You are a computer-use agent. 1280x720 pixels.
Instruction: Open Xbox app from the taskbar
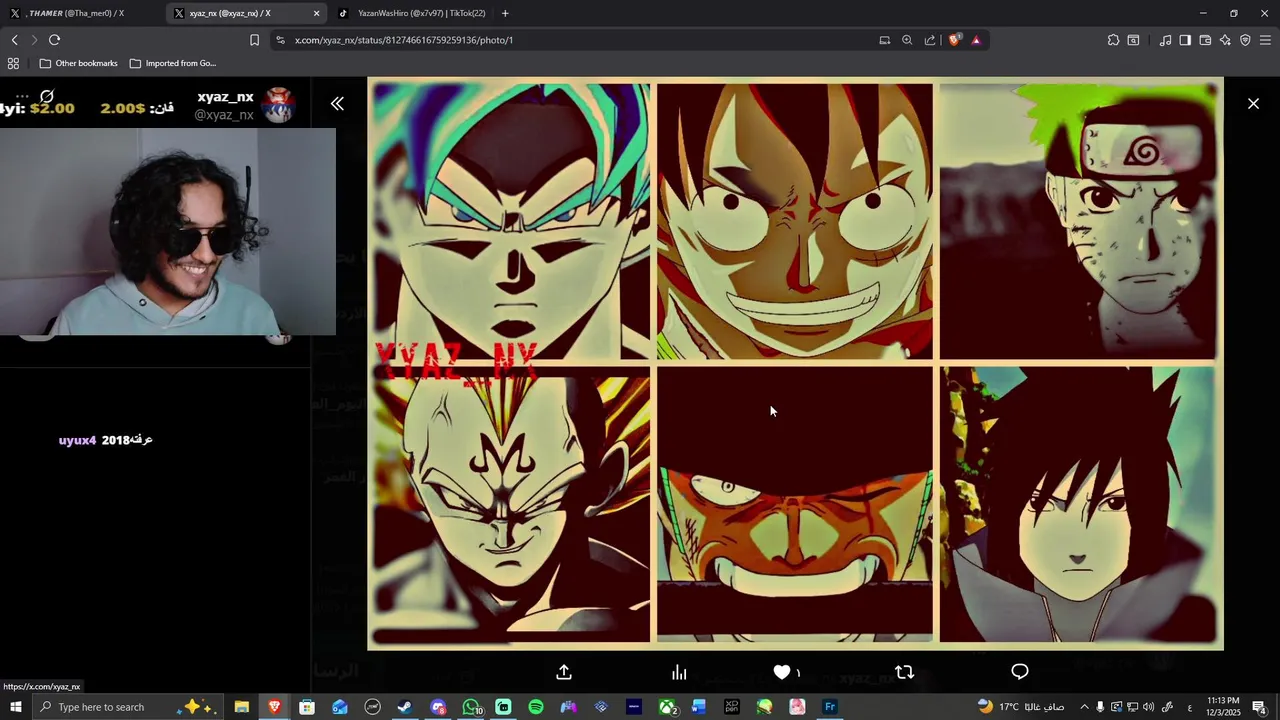[667, 707]
